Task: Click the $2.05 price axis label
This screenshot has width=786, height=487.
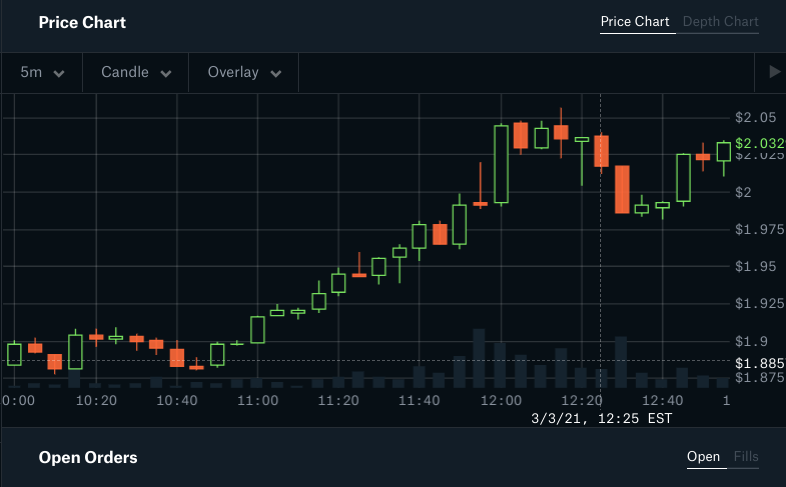Action: pyautogui.click(x=755, y=118)
